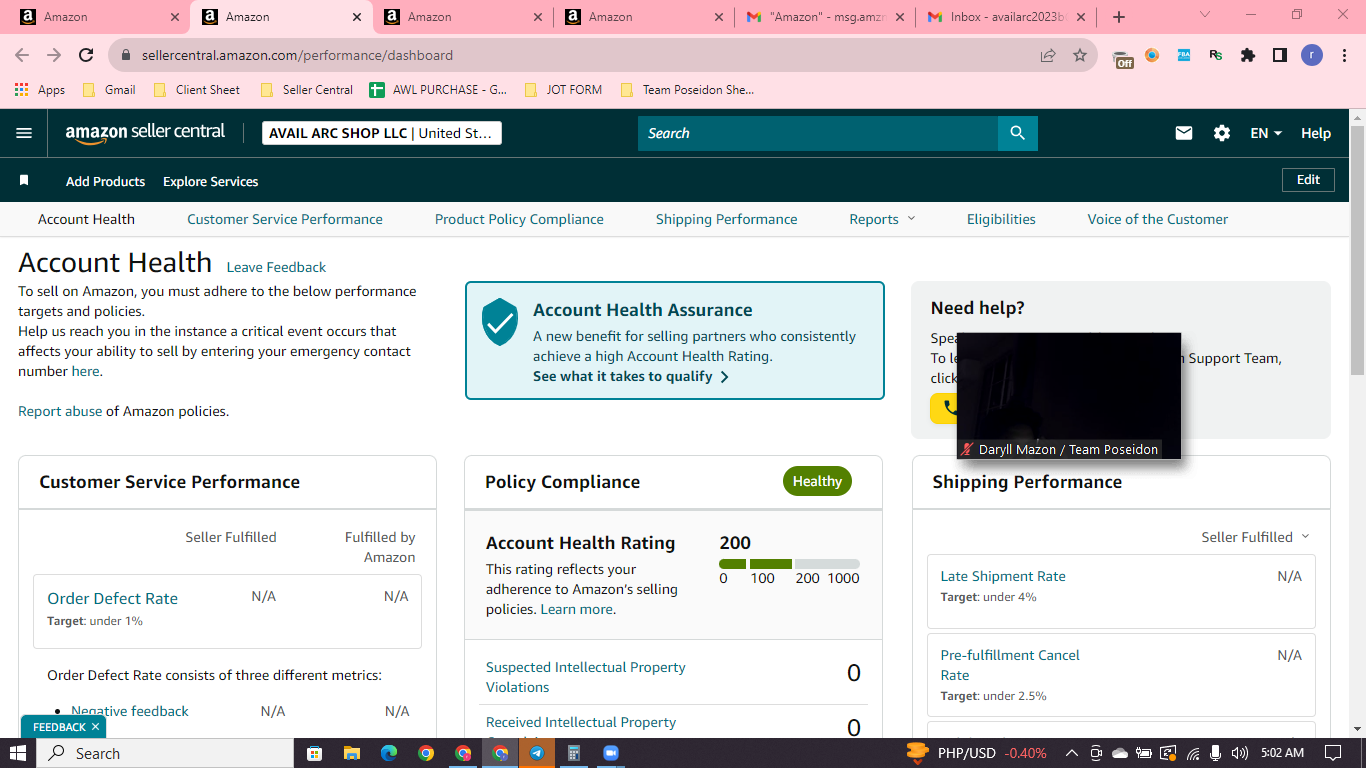Click the Seller Central search field
The height and width of the screenshot is (768, 1366).
(818, 133)
